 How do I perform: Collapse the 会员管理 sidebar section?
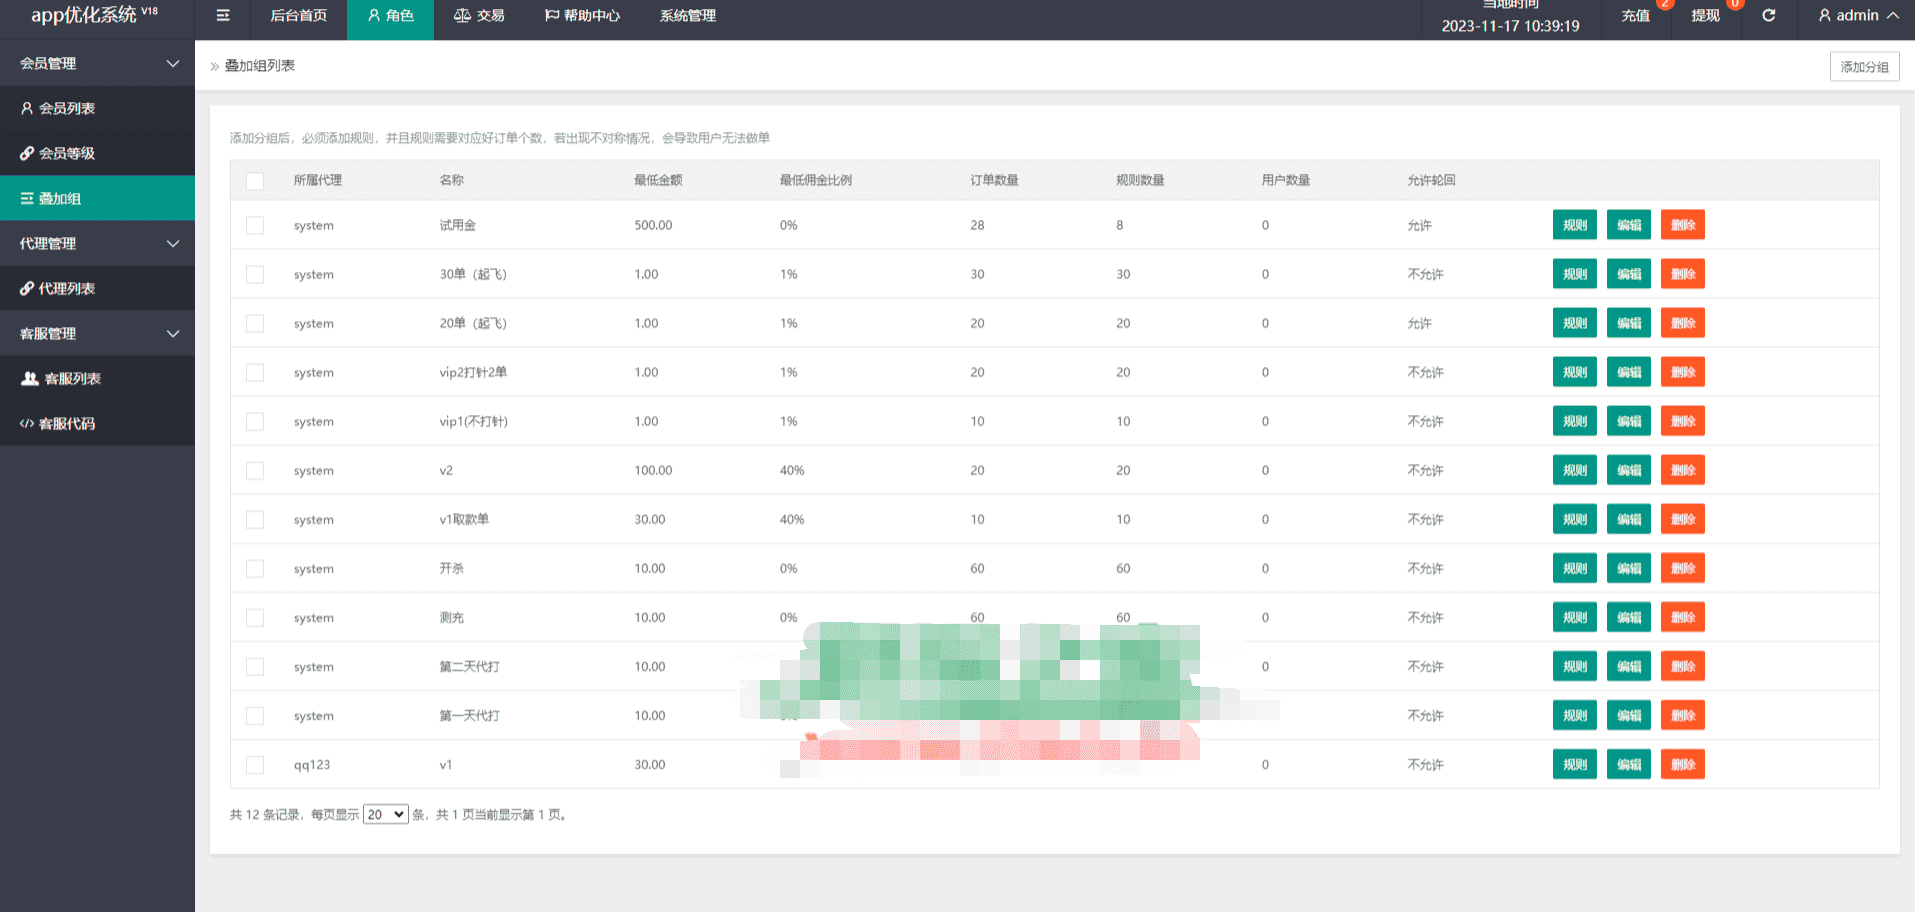pos(172,63)
